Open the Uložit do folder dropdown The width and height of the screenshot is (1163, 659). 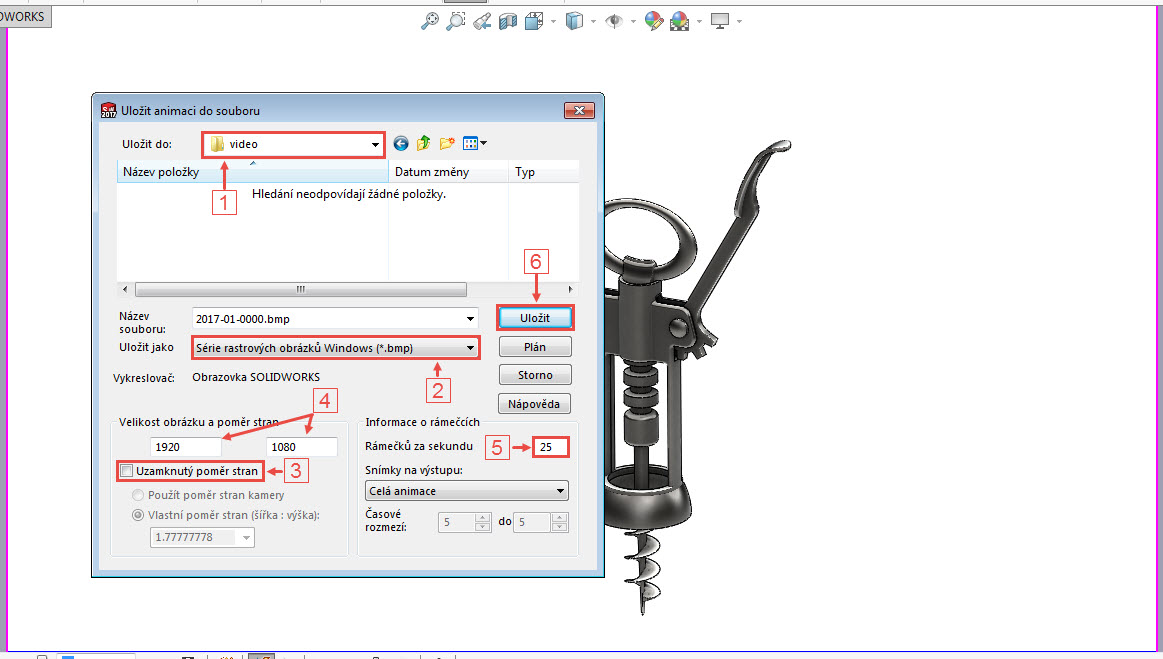375,143
